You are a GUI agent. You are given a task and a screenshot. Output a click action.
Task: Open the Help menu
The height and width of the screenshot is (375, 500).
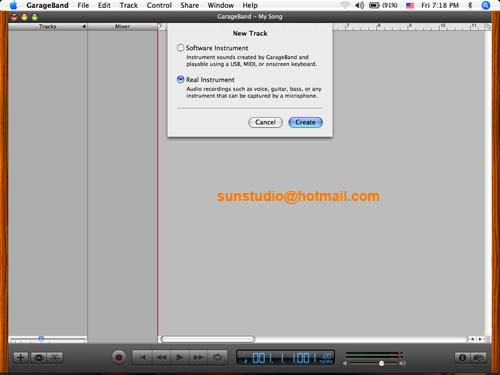[250, 5]
